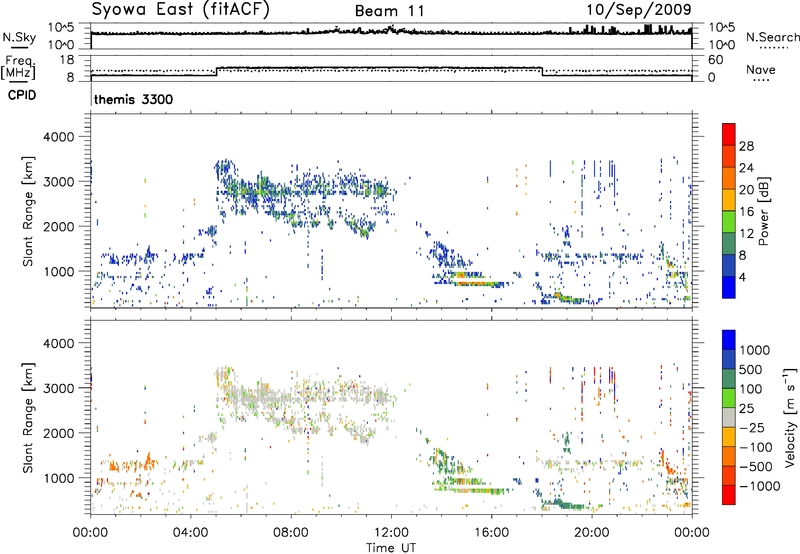This screenshot has width=800, height=554.
Task: Click the 'Slant Range [km]' label of the velocity plot
Action: point(28,417)
